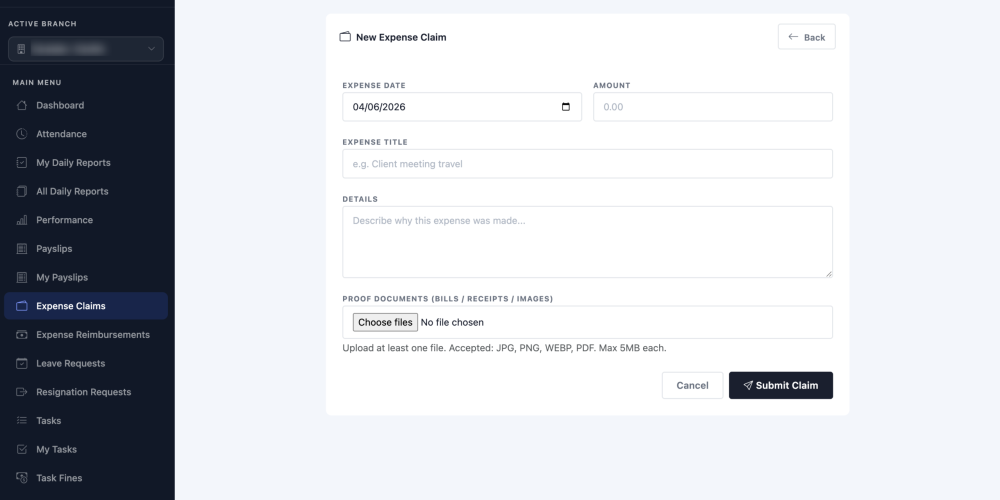Click the Submit Claim button
Screen dimensions: 1000x500
click(x=781, y=385)
